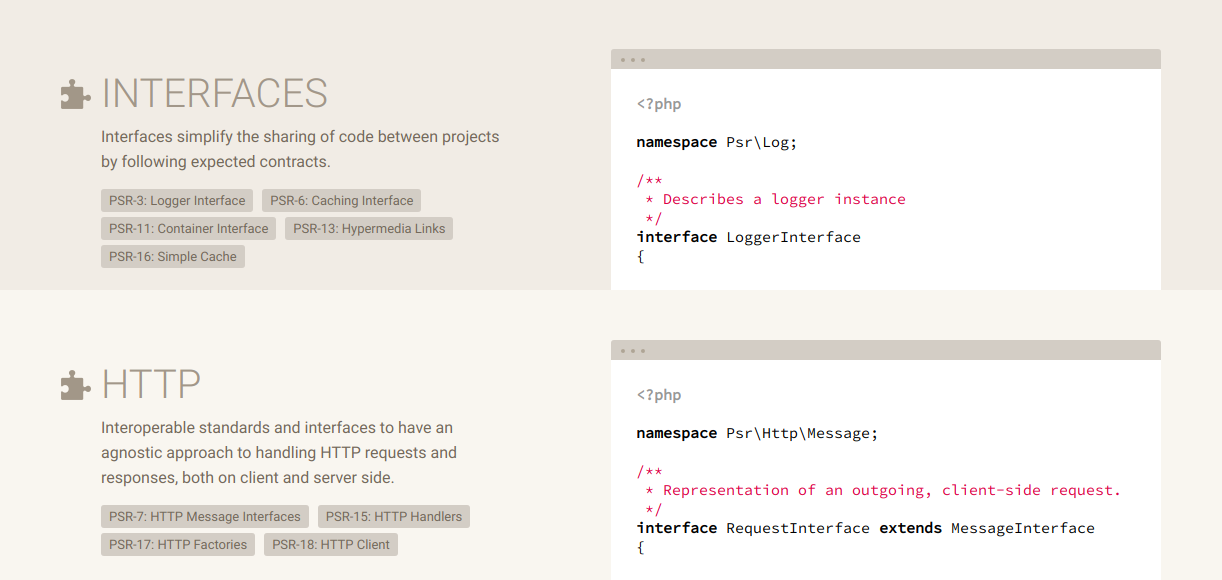Click the rightmost dot on the HTTP code window
This screenshot has height=580, width=1222.
[643, 350]
